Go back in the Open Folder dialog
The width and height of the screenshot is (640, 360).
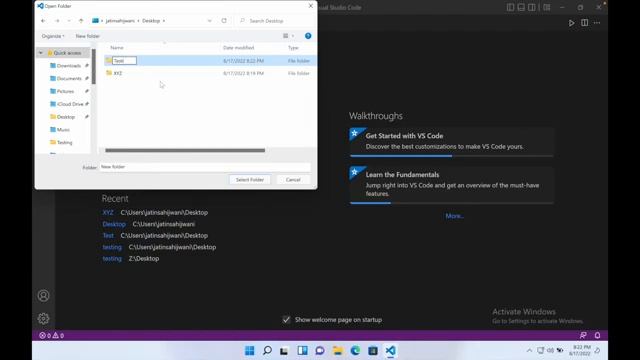(x=43, y=21)
